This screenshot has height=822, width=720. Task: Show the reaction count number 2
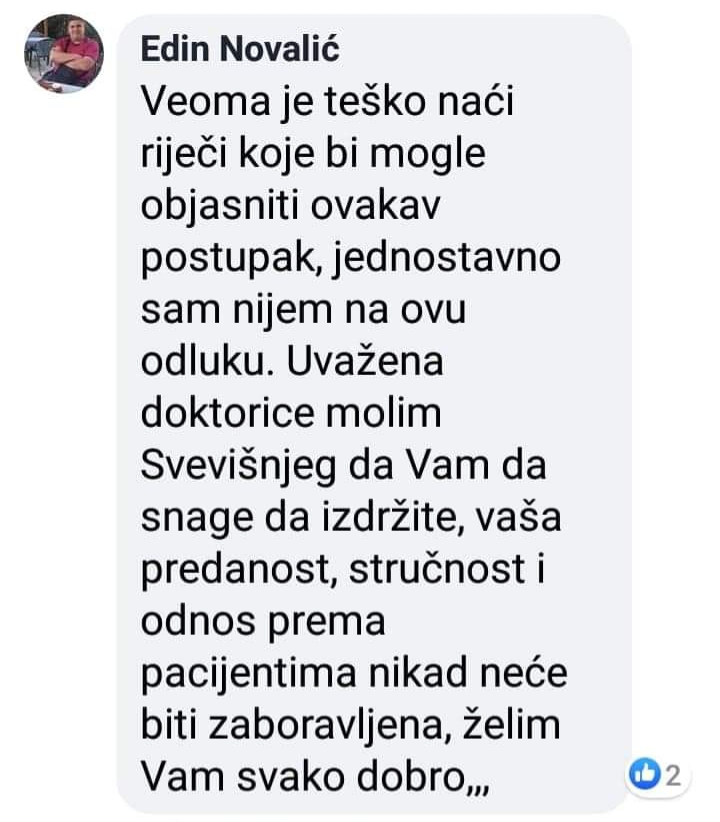pyautogui.click(x=673, y=775)
